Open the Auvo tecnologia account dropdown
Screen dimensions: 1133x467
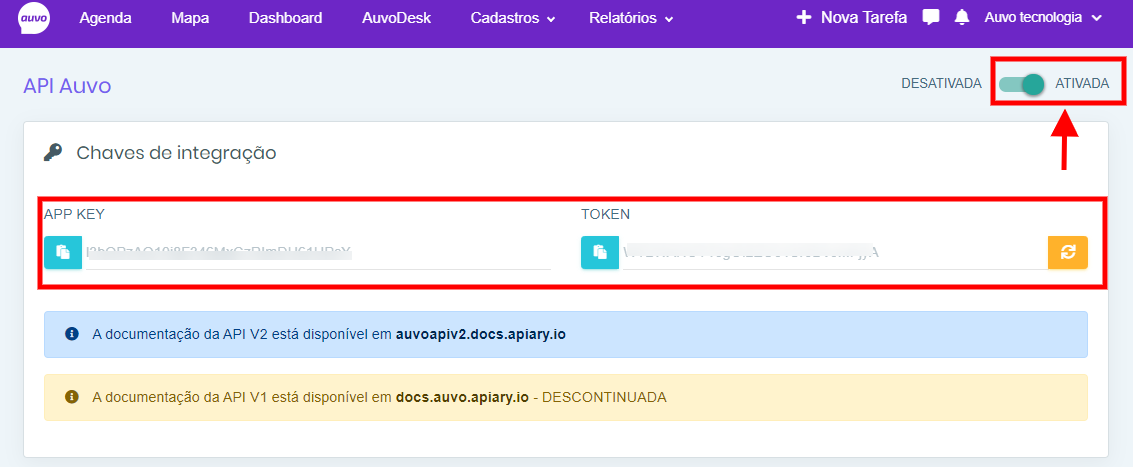pyautogui.click(x=1042, y=18)
